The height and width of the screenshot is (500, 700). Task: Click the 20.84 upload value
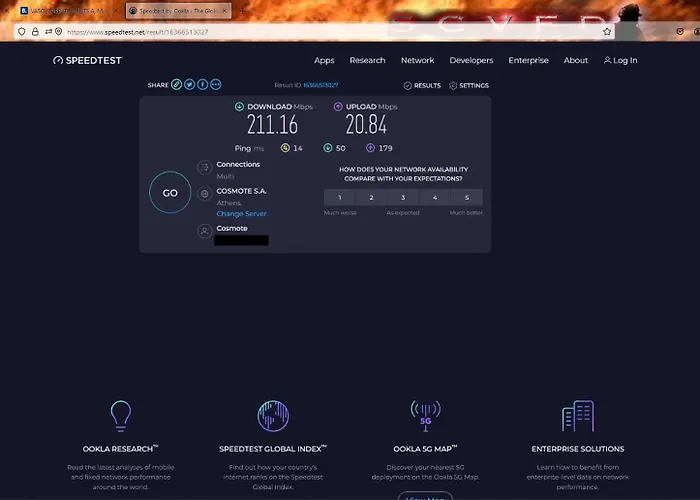click(366, 125)
